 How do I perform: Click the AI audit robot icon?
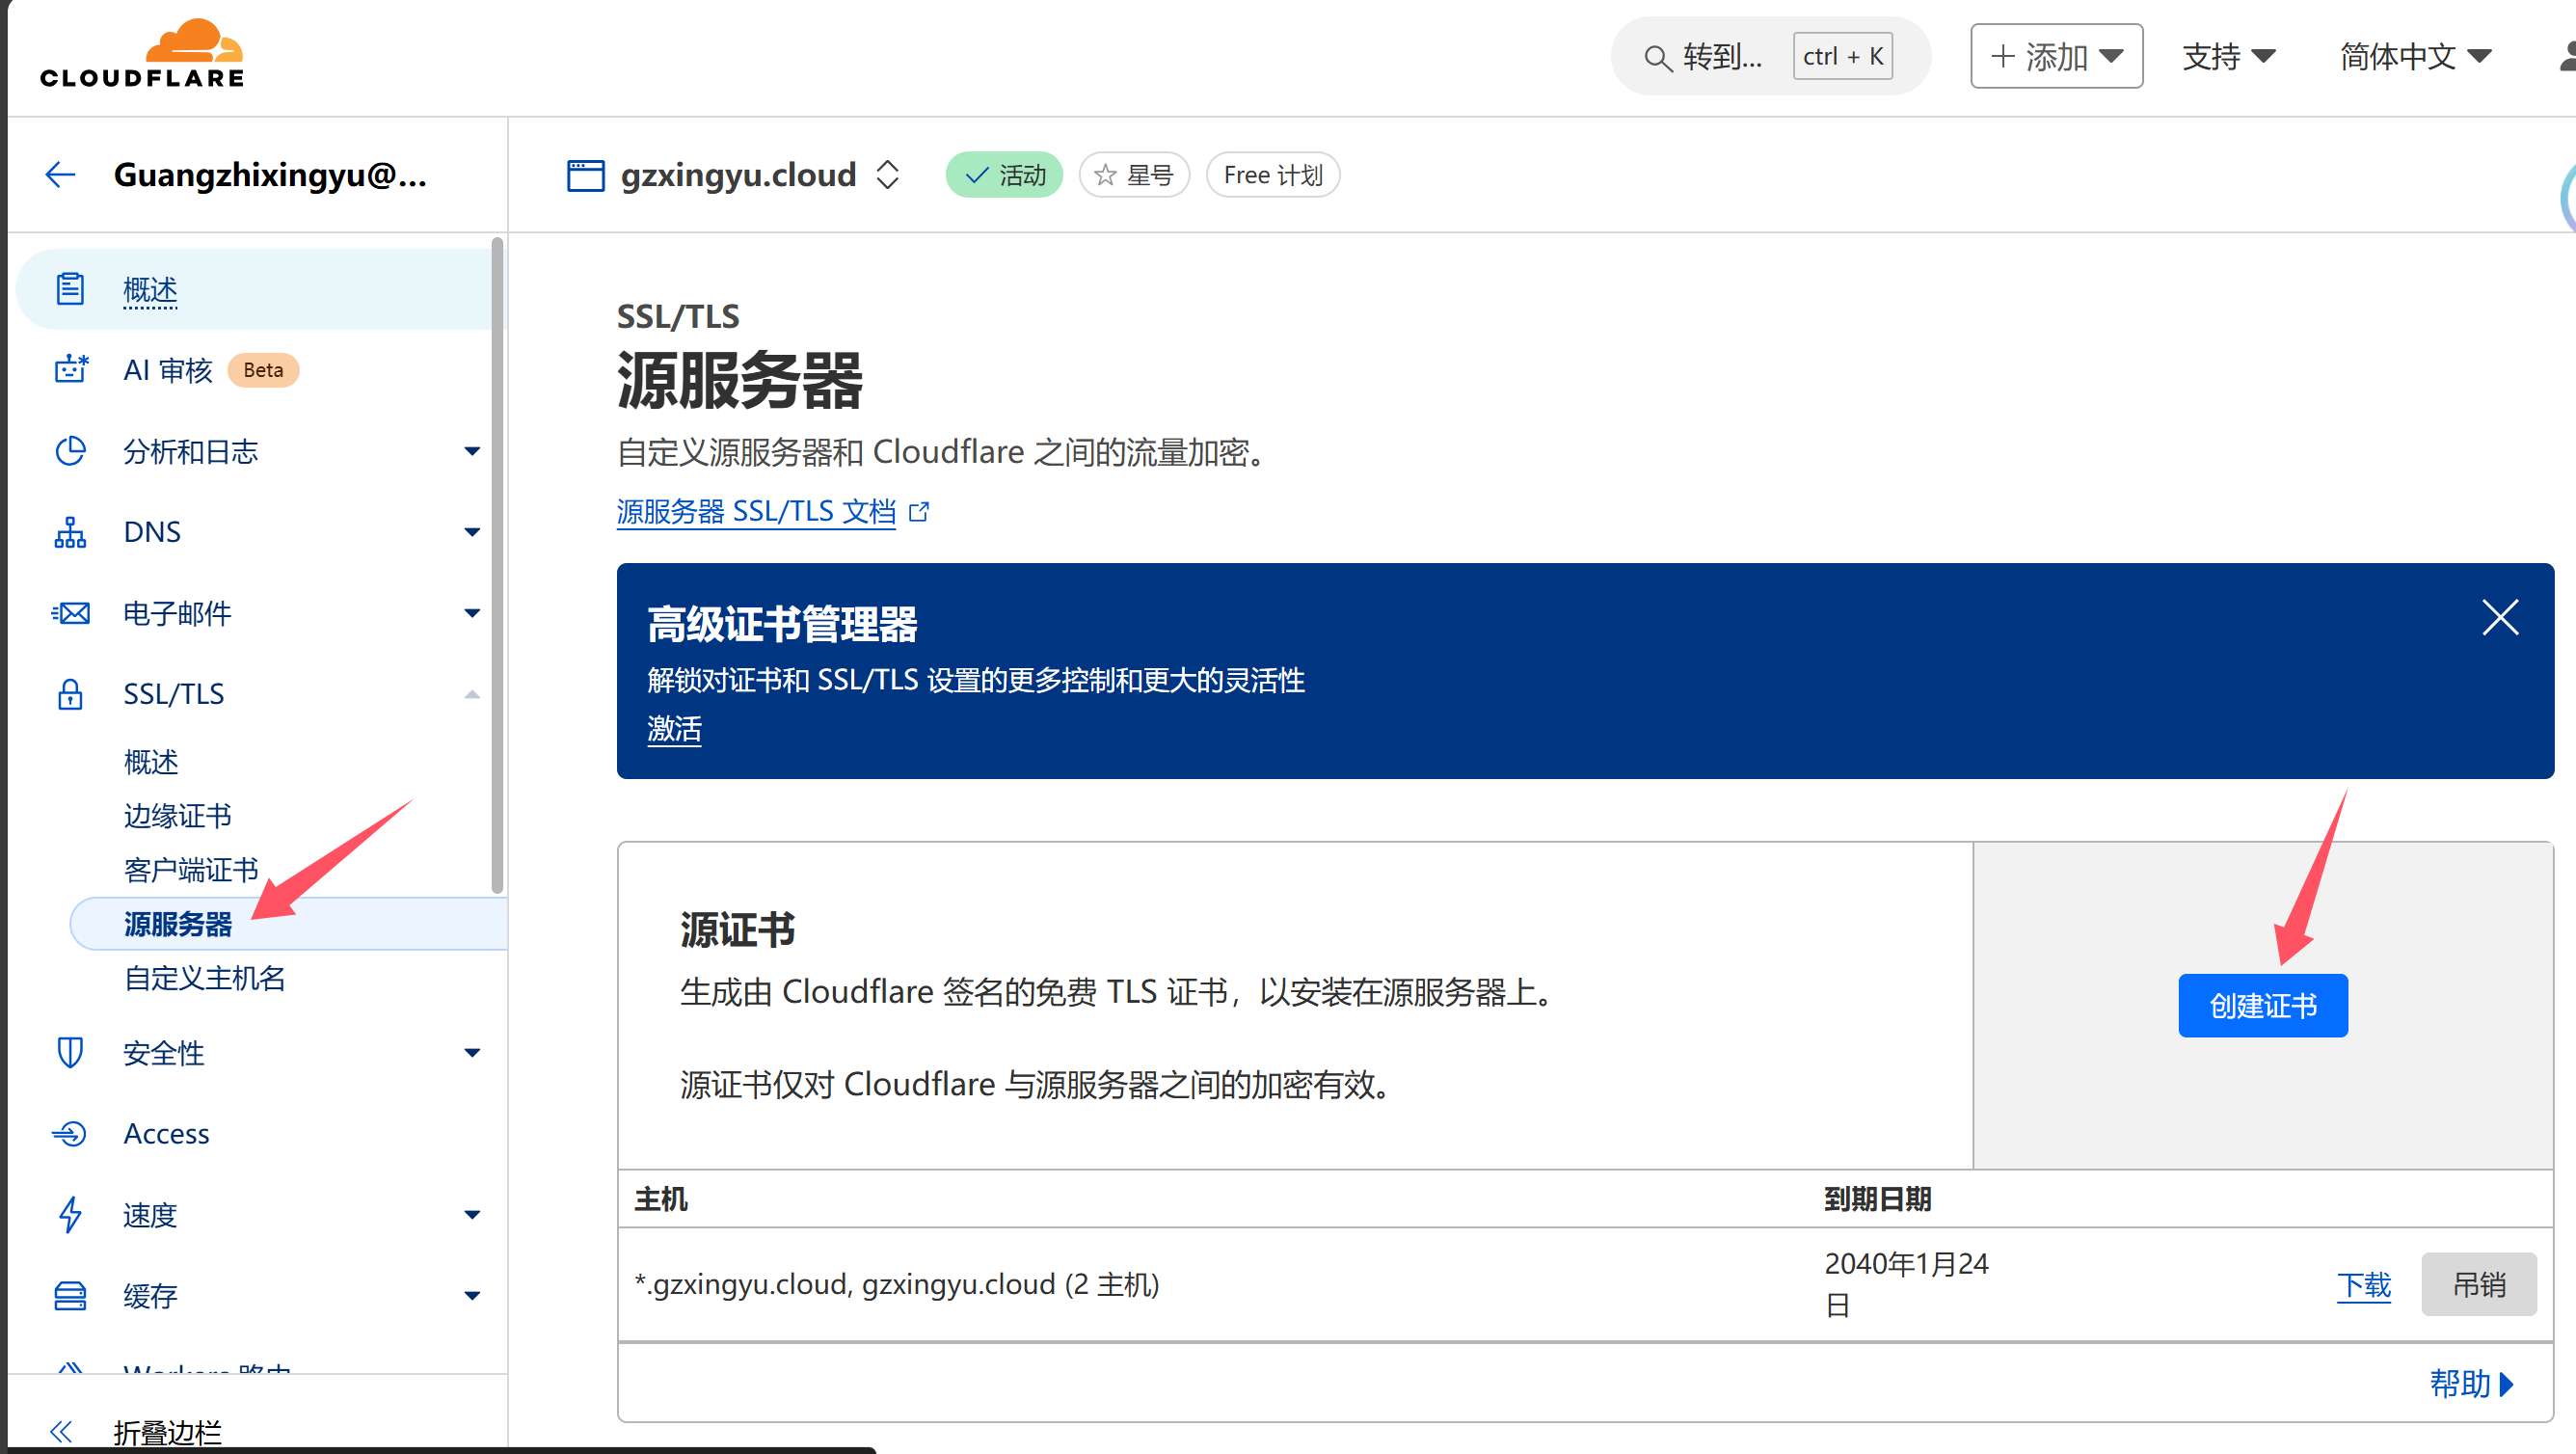coord(70,370)
